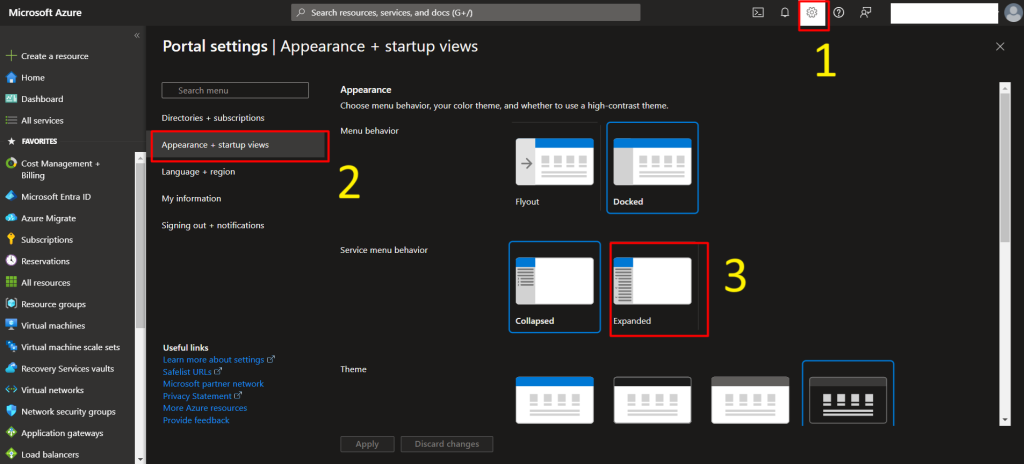Open the notifications bell
The image size is (1024, 464).
(x=785, y=12)
